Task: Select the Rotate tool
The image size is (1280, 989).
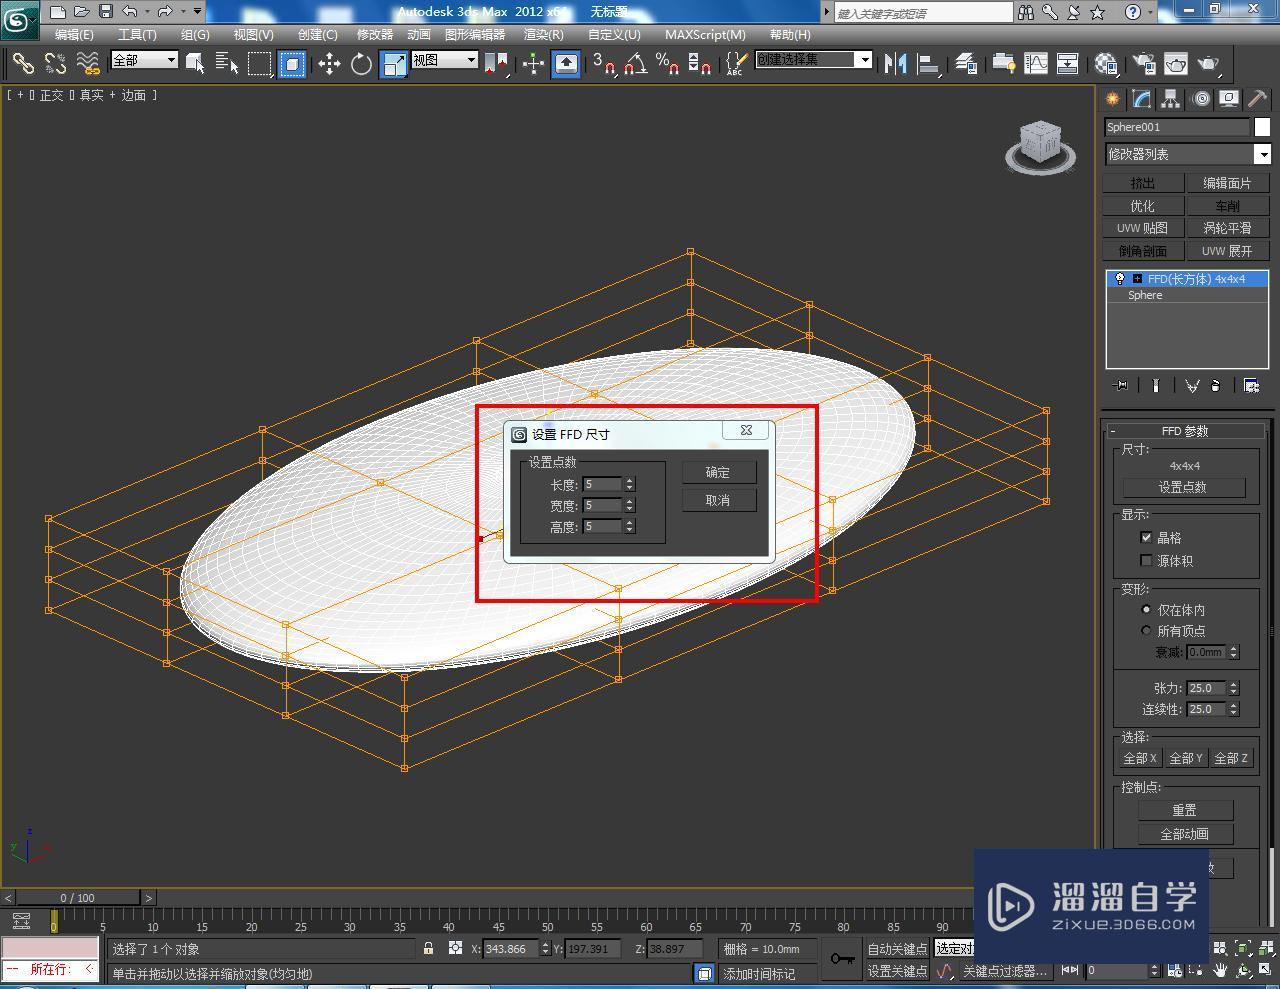Action: point(361,63)
